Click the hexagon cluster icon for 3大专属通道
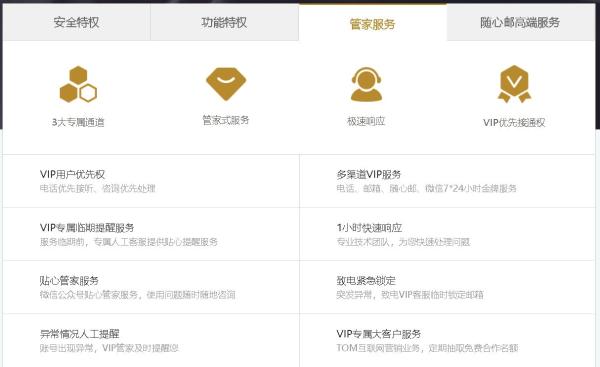 coord(78,84)
